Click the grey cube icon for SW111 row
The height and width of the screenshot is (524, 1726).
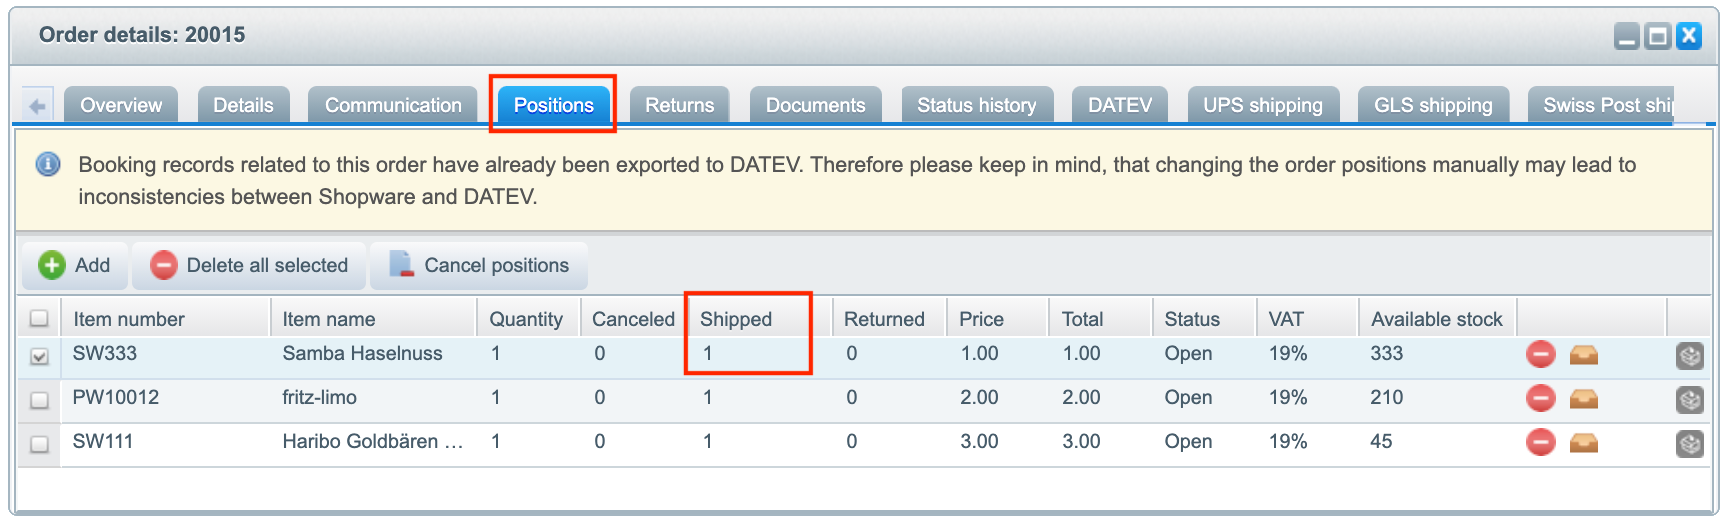(1689, 443)
